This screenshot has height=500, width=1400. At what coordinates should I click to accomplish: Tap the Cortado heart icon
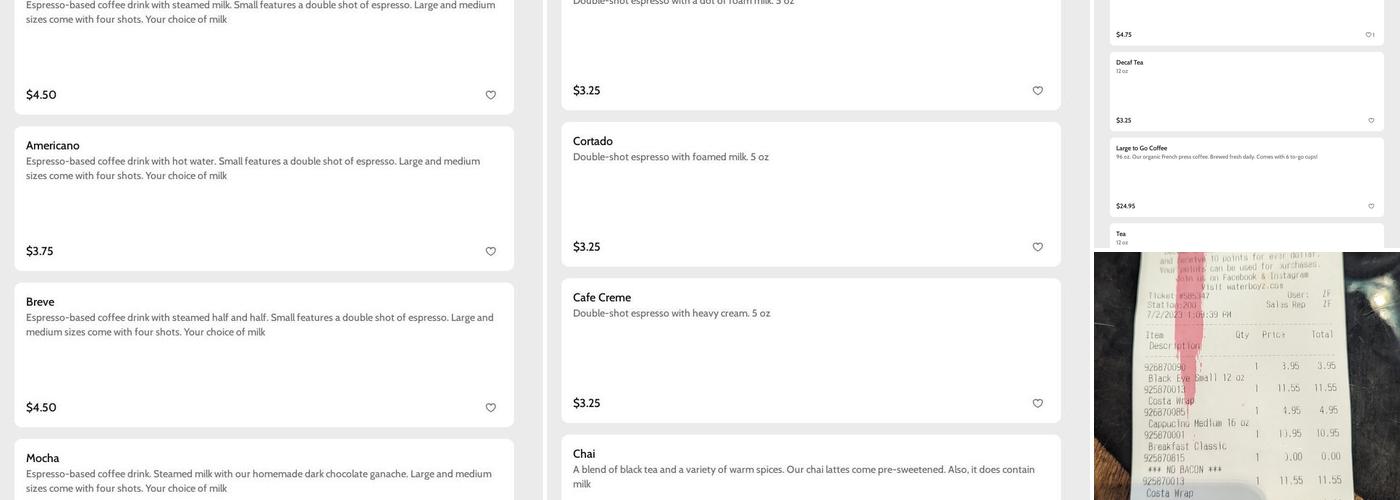point(1037,247)
